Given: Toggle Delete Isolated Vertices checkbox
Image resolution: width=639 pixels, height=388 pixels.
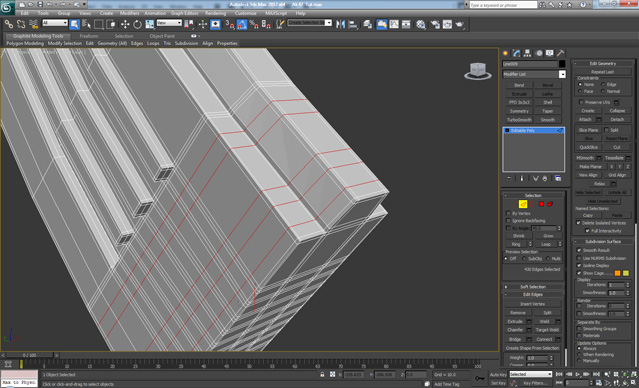Looking at the screenshot, I should (578, 223).
